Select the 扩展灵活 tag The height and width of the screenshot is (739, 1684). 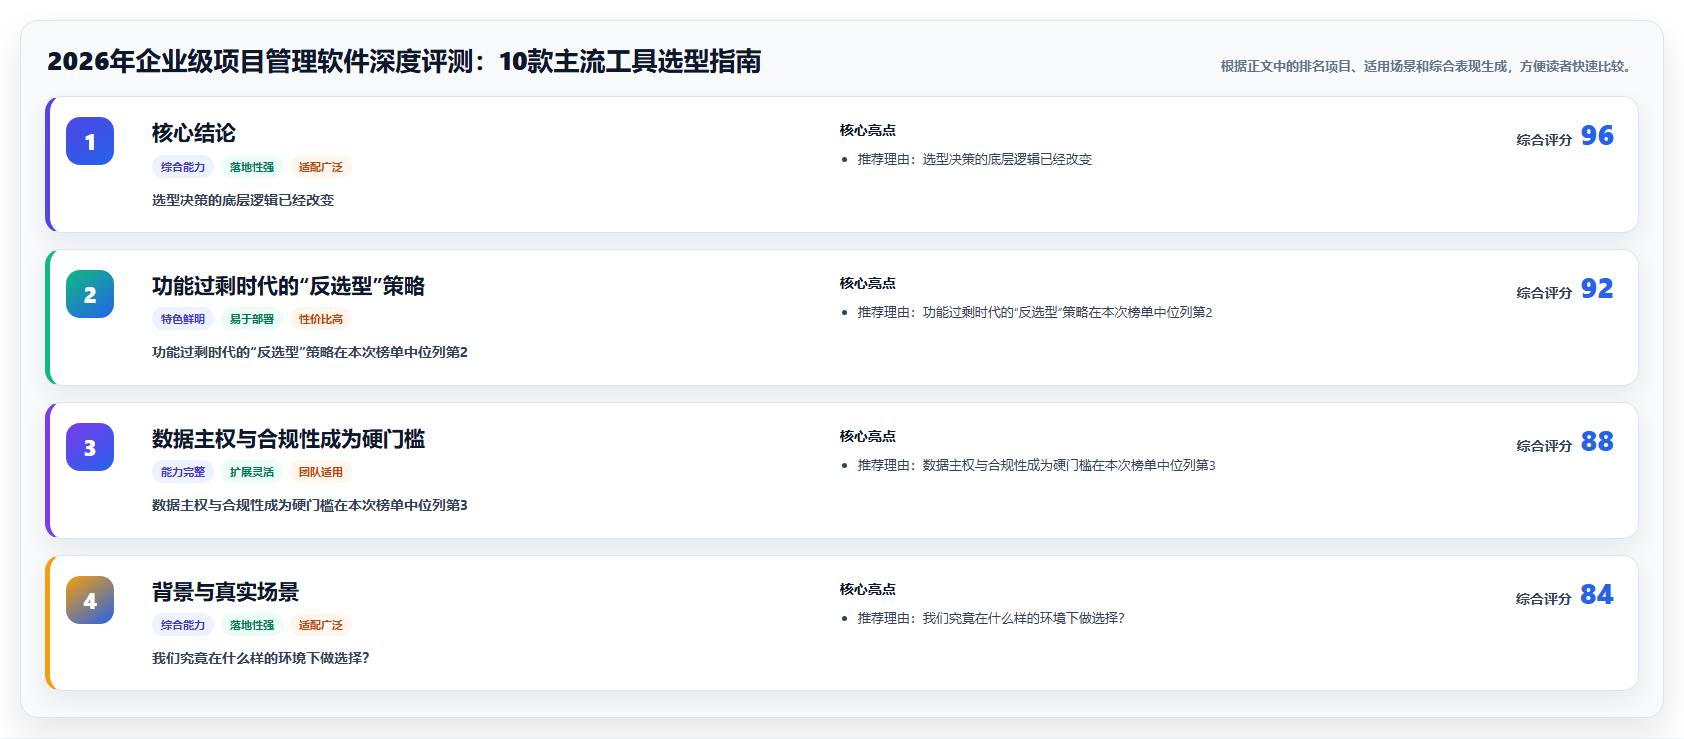252,472
